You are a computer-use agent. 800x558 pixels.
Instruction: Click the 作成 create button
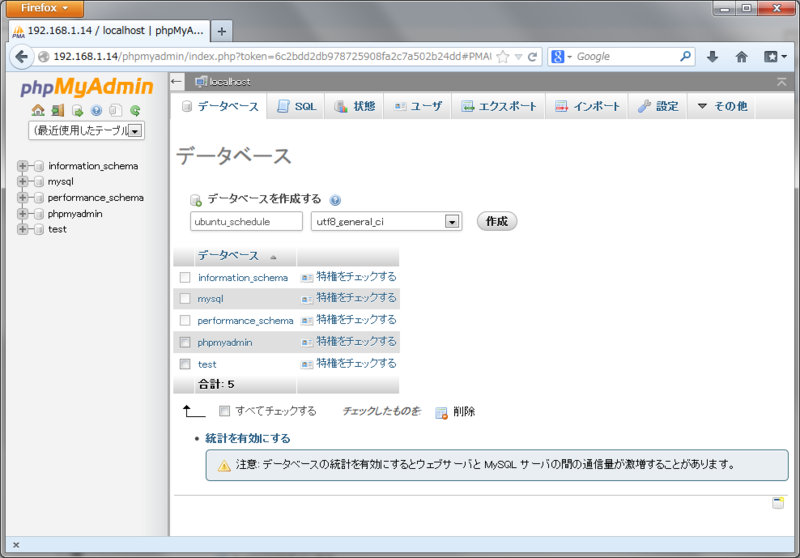497,221
